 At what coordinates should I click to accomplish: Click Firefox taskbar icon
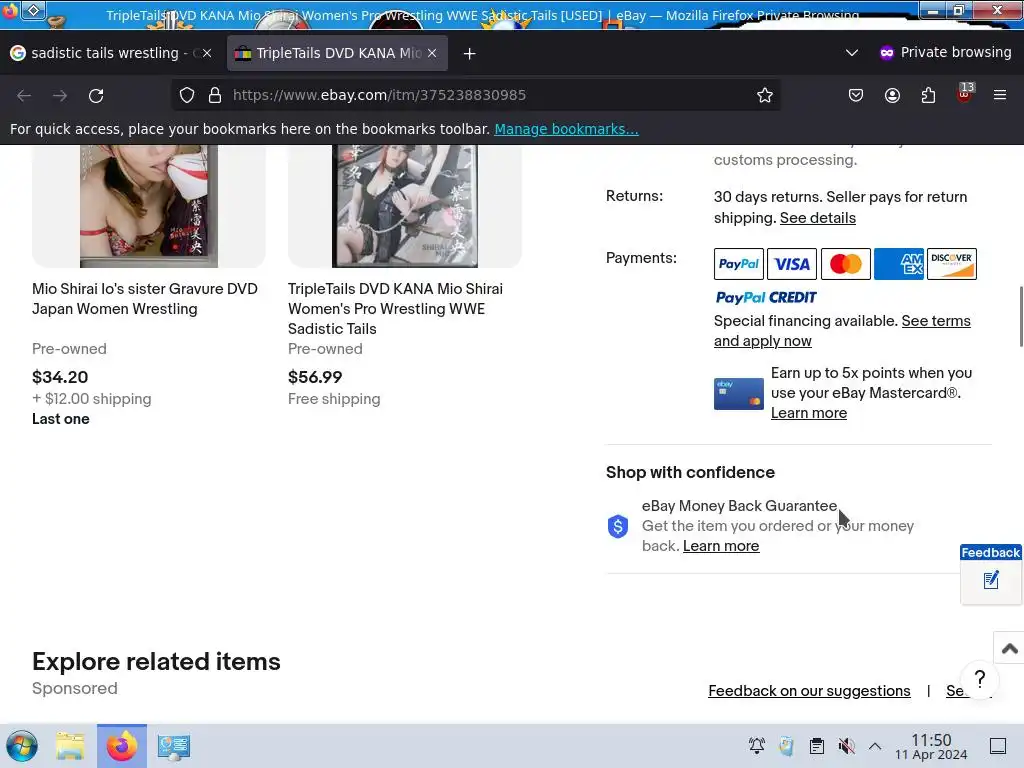[122, 746]
